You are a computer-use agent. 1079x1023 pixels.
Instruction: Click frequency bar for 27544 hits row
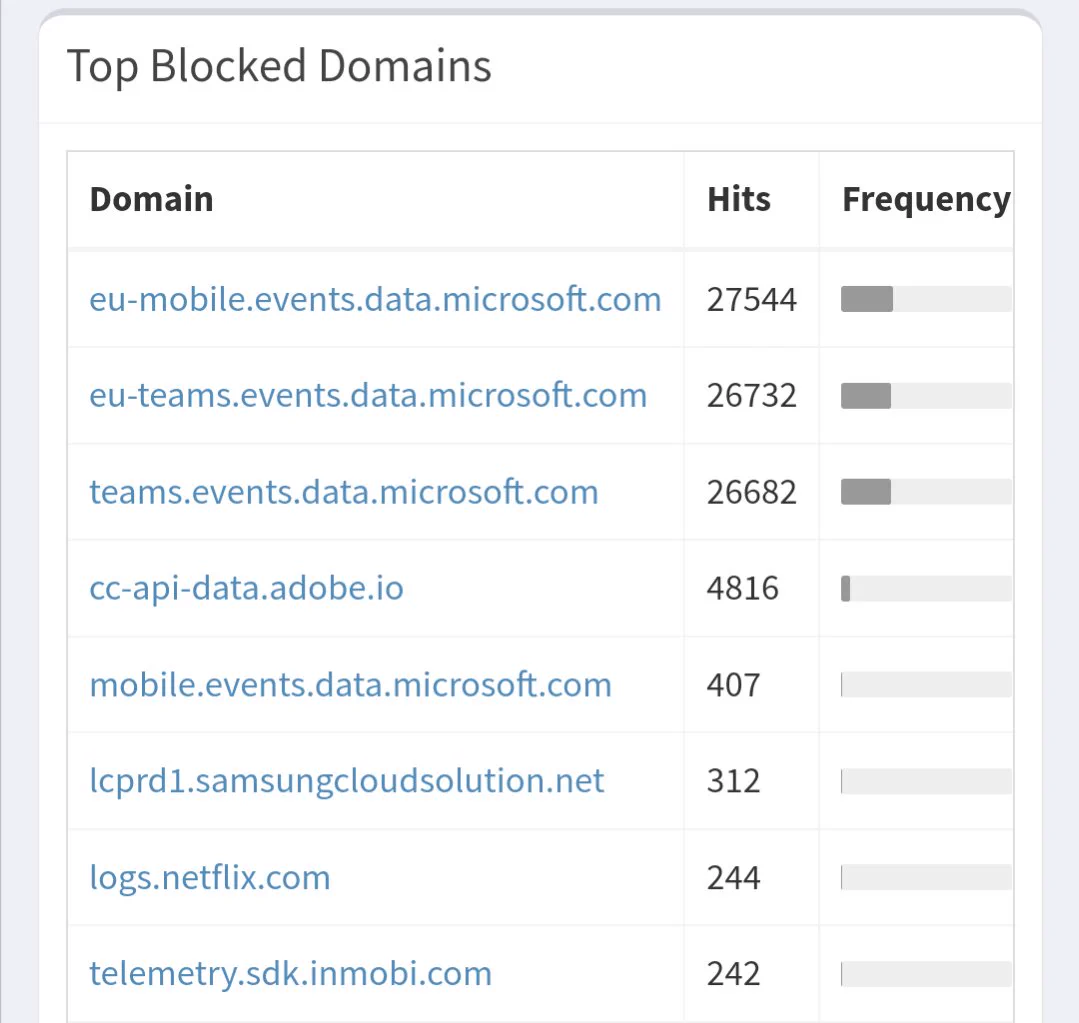(x=926, y=299)
